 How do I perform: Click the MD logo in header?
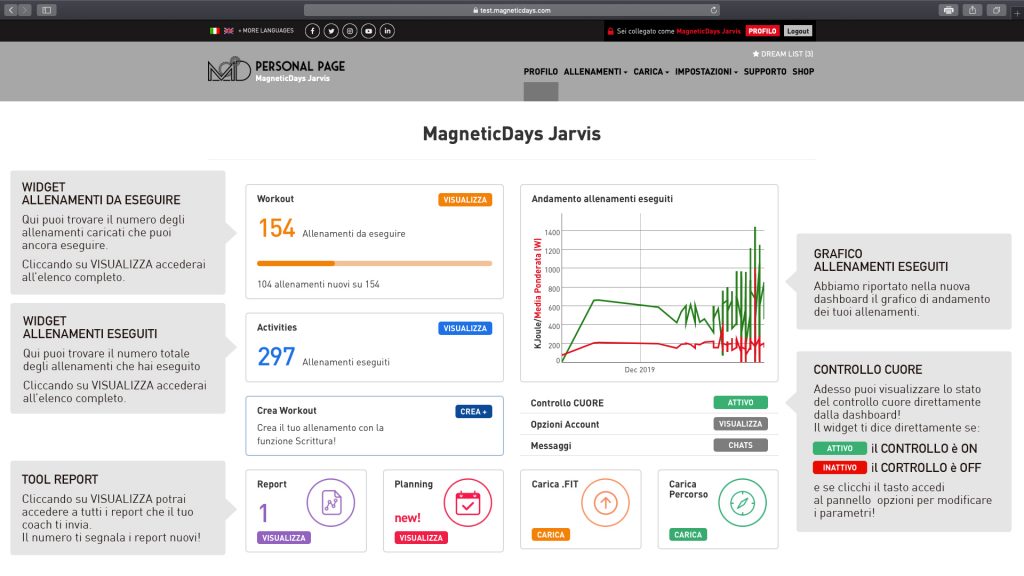pos(229,69)
